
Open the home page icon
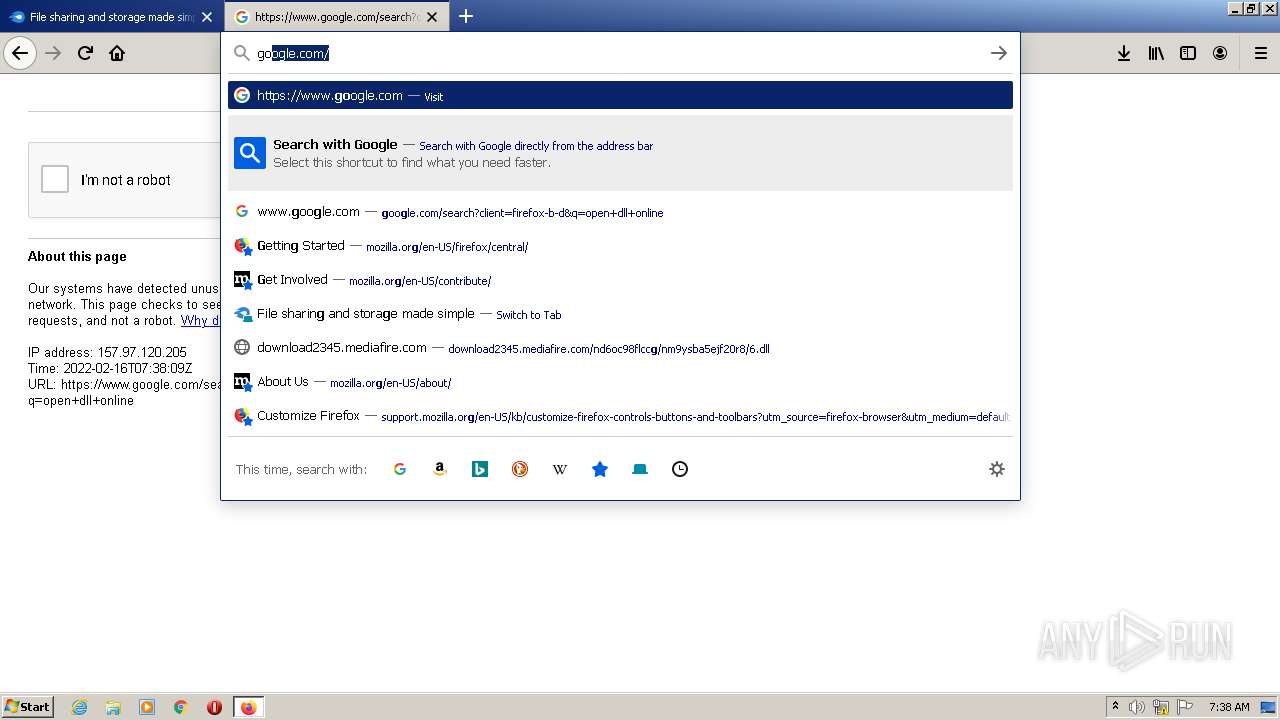(x=117, y=53)
